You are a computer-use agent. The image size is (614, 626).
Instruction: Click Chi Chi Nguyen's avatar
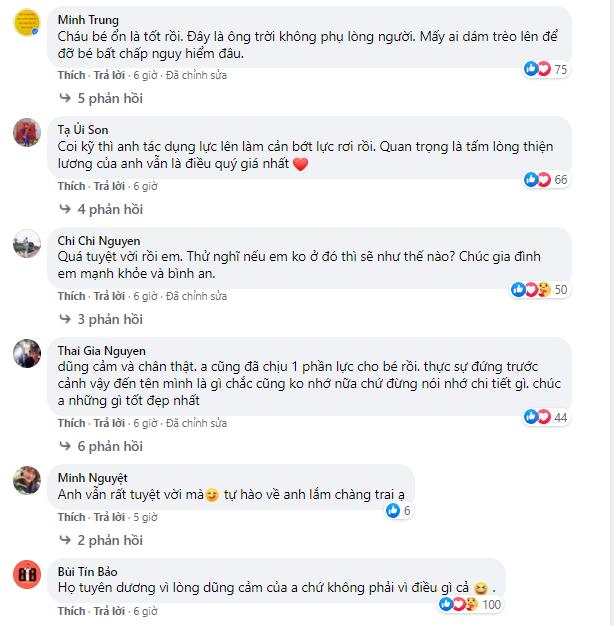point(26,244)
